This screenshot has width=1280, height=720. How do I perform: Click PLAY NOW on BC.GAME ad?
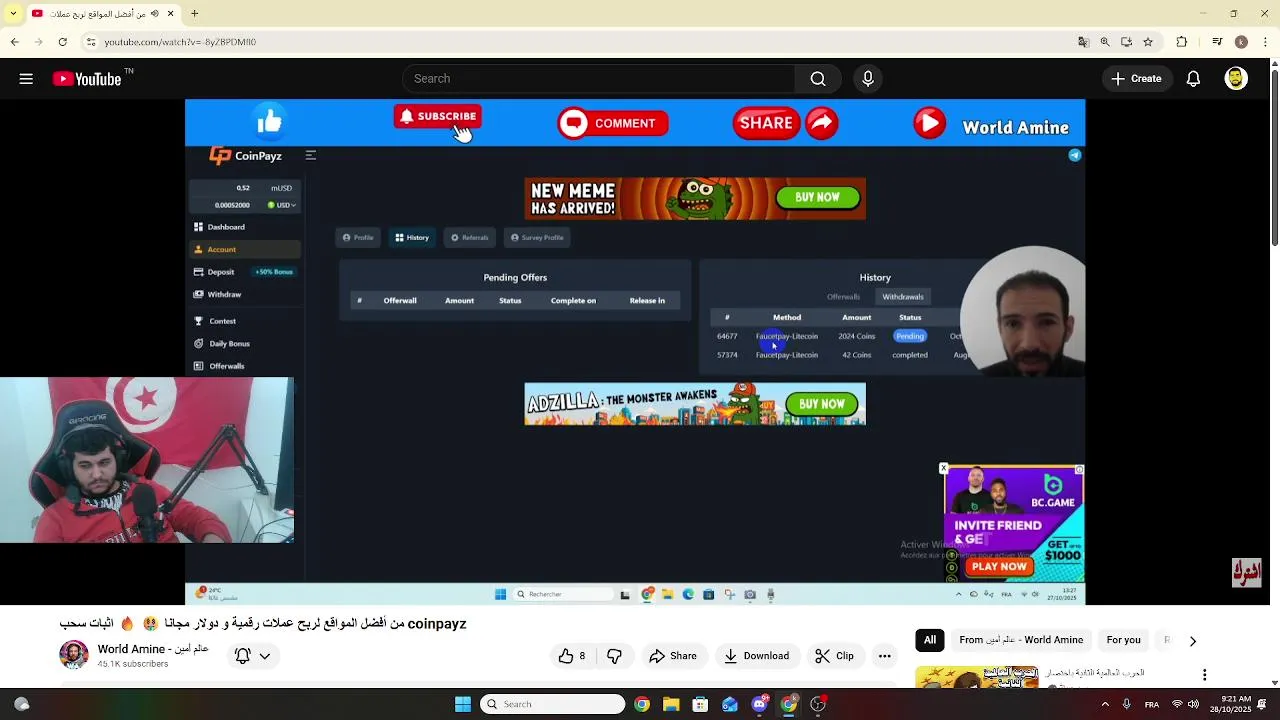pos(998,566)
